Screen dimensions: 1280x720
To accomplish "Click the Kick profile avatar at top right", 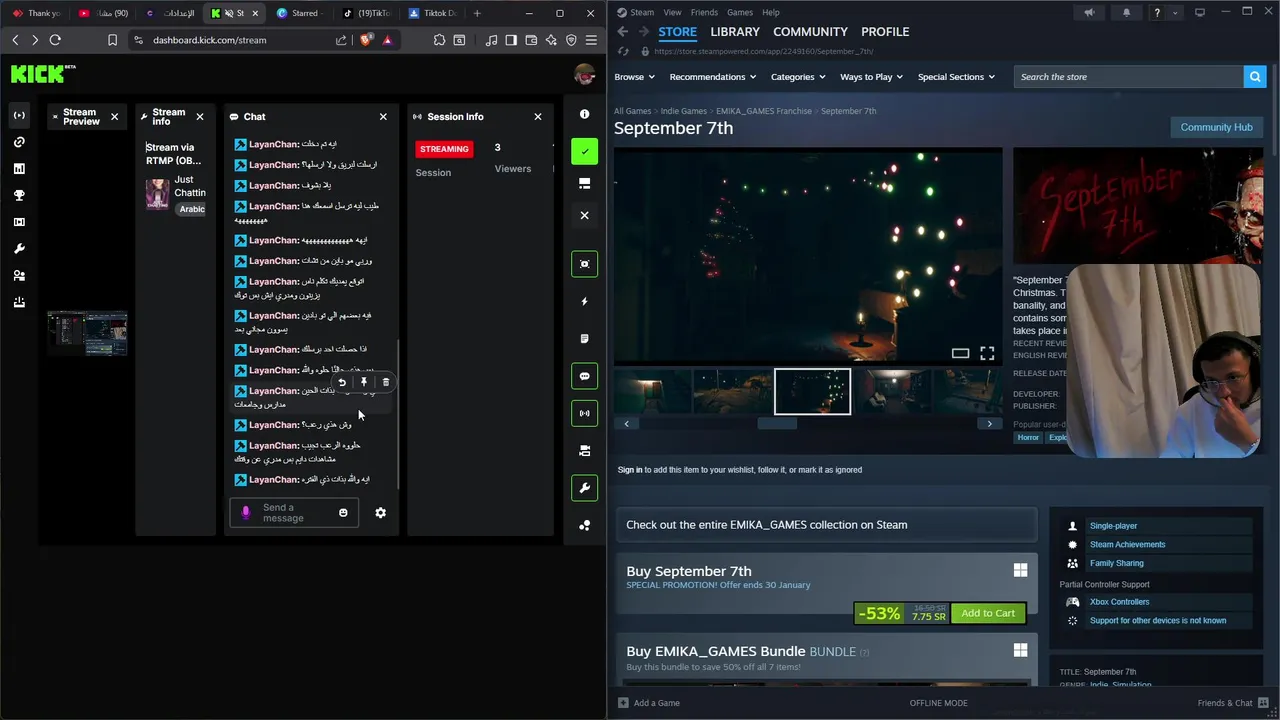I will [585, 74].
